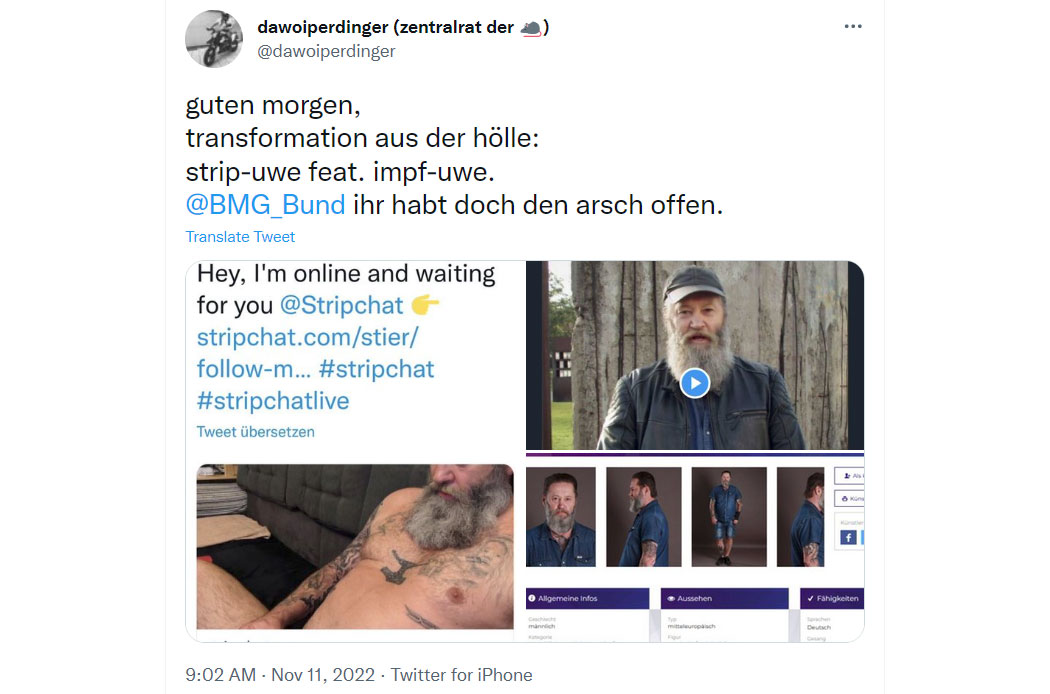Click the #stripchat hashtag
Viewport: 1050px width, 694px height.
pyautogui.click(x=376, y=369)
